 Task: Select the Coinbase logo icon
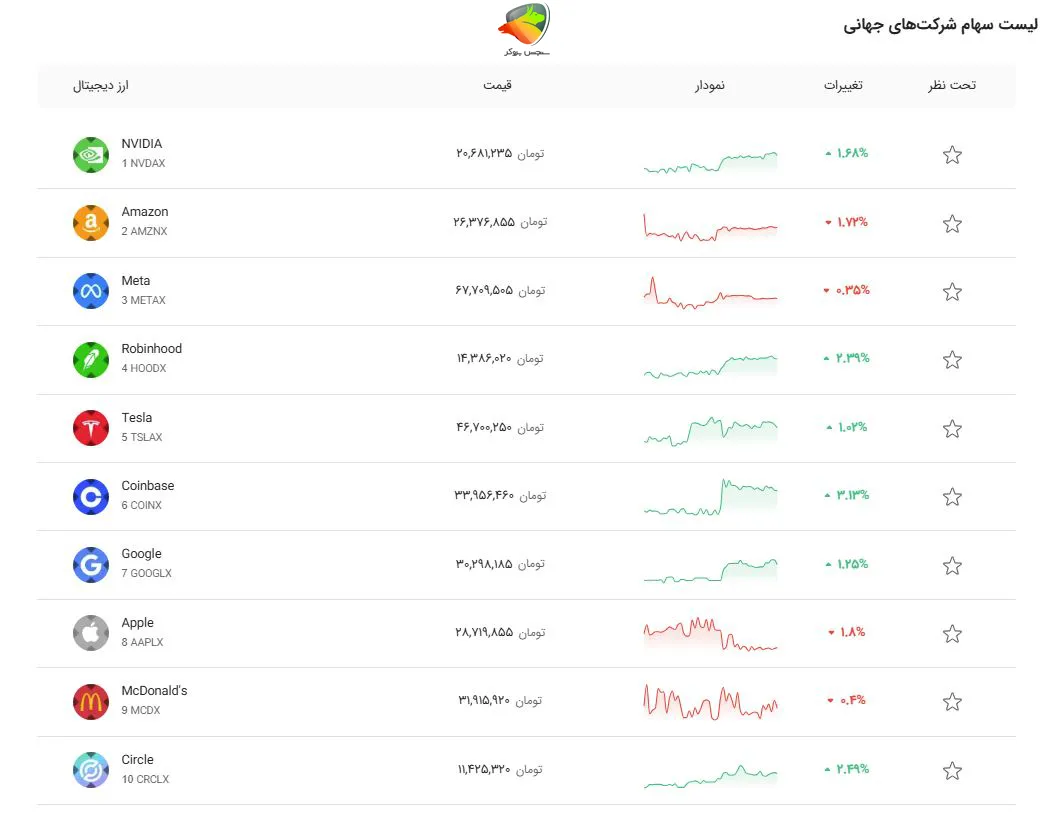click(91, 496)
